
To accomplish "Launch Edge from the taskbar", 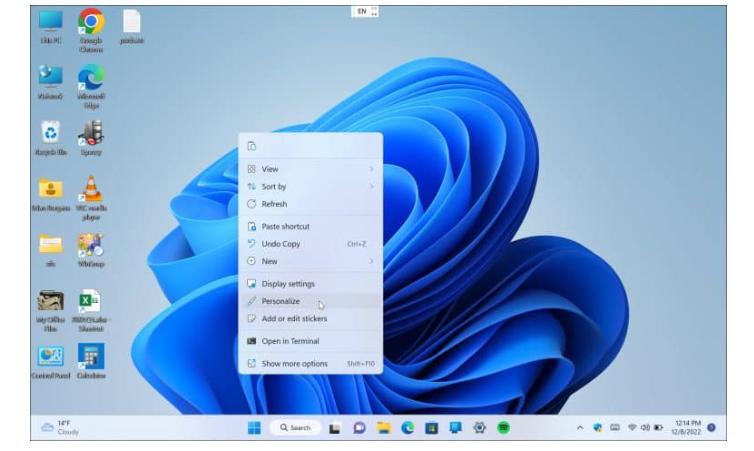I will tap(407, 427).
